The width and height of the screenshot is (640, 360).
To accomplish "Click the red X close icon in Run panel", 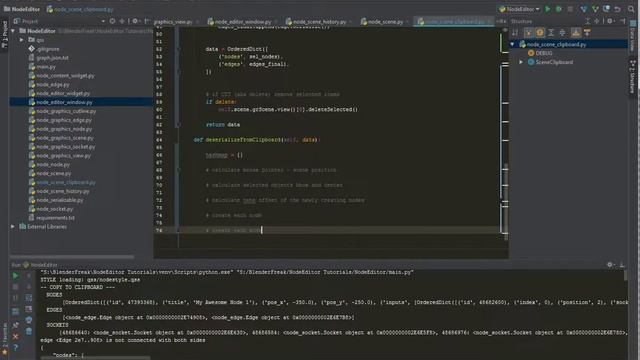I will [16, 336].
